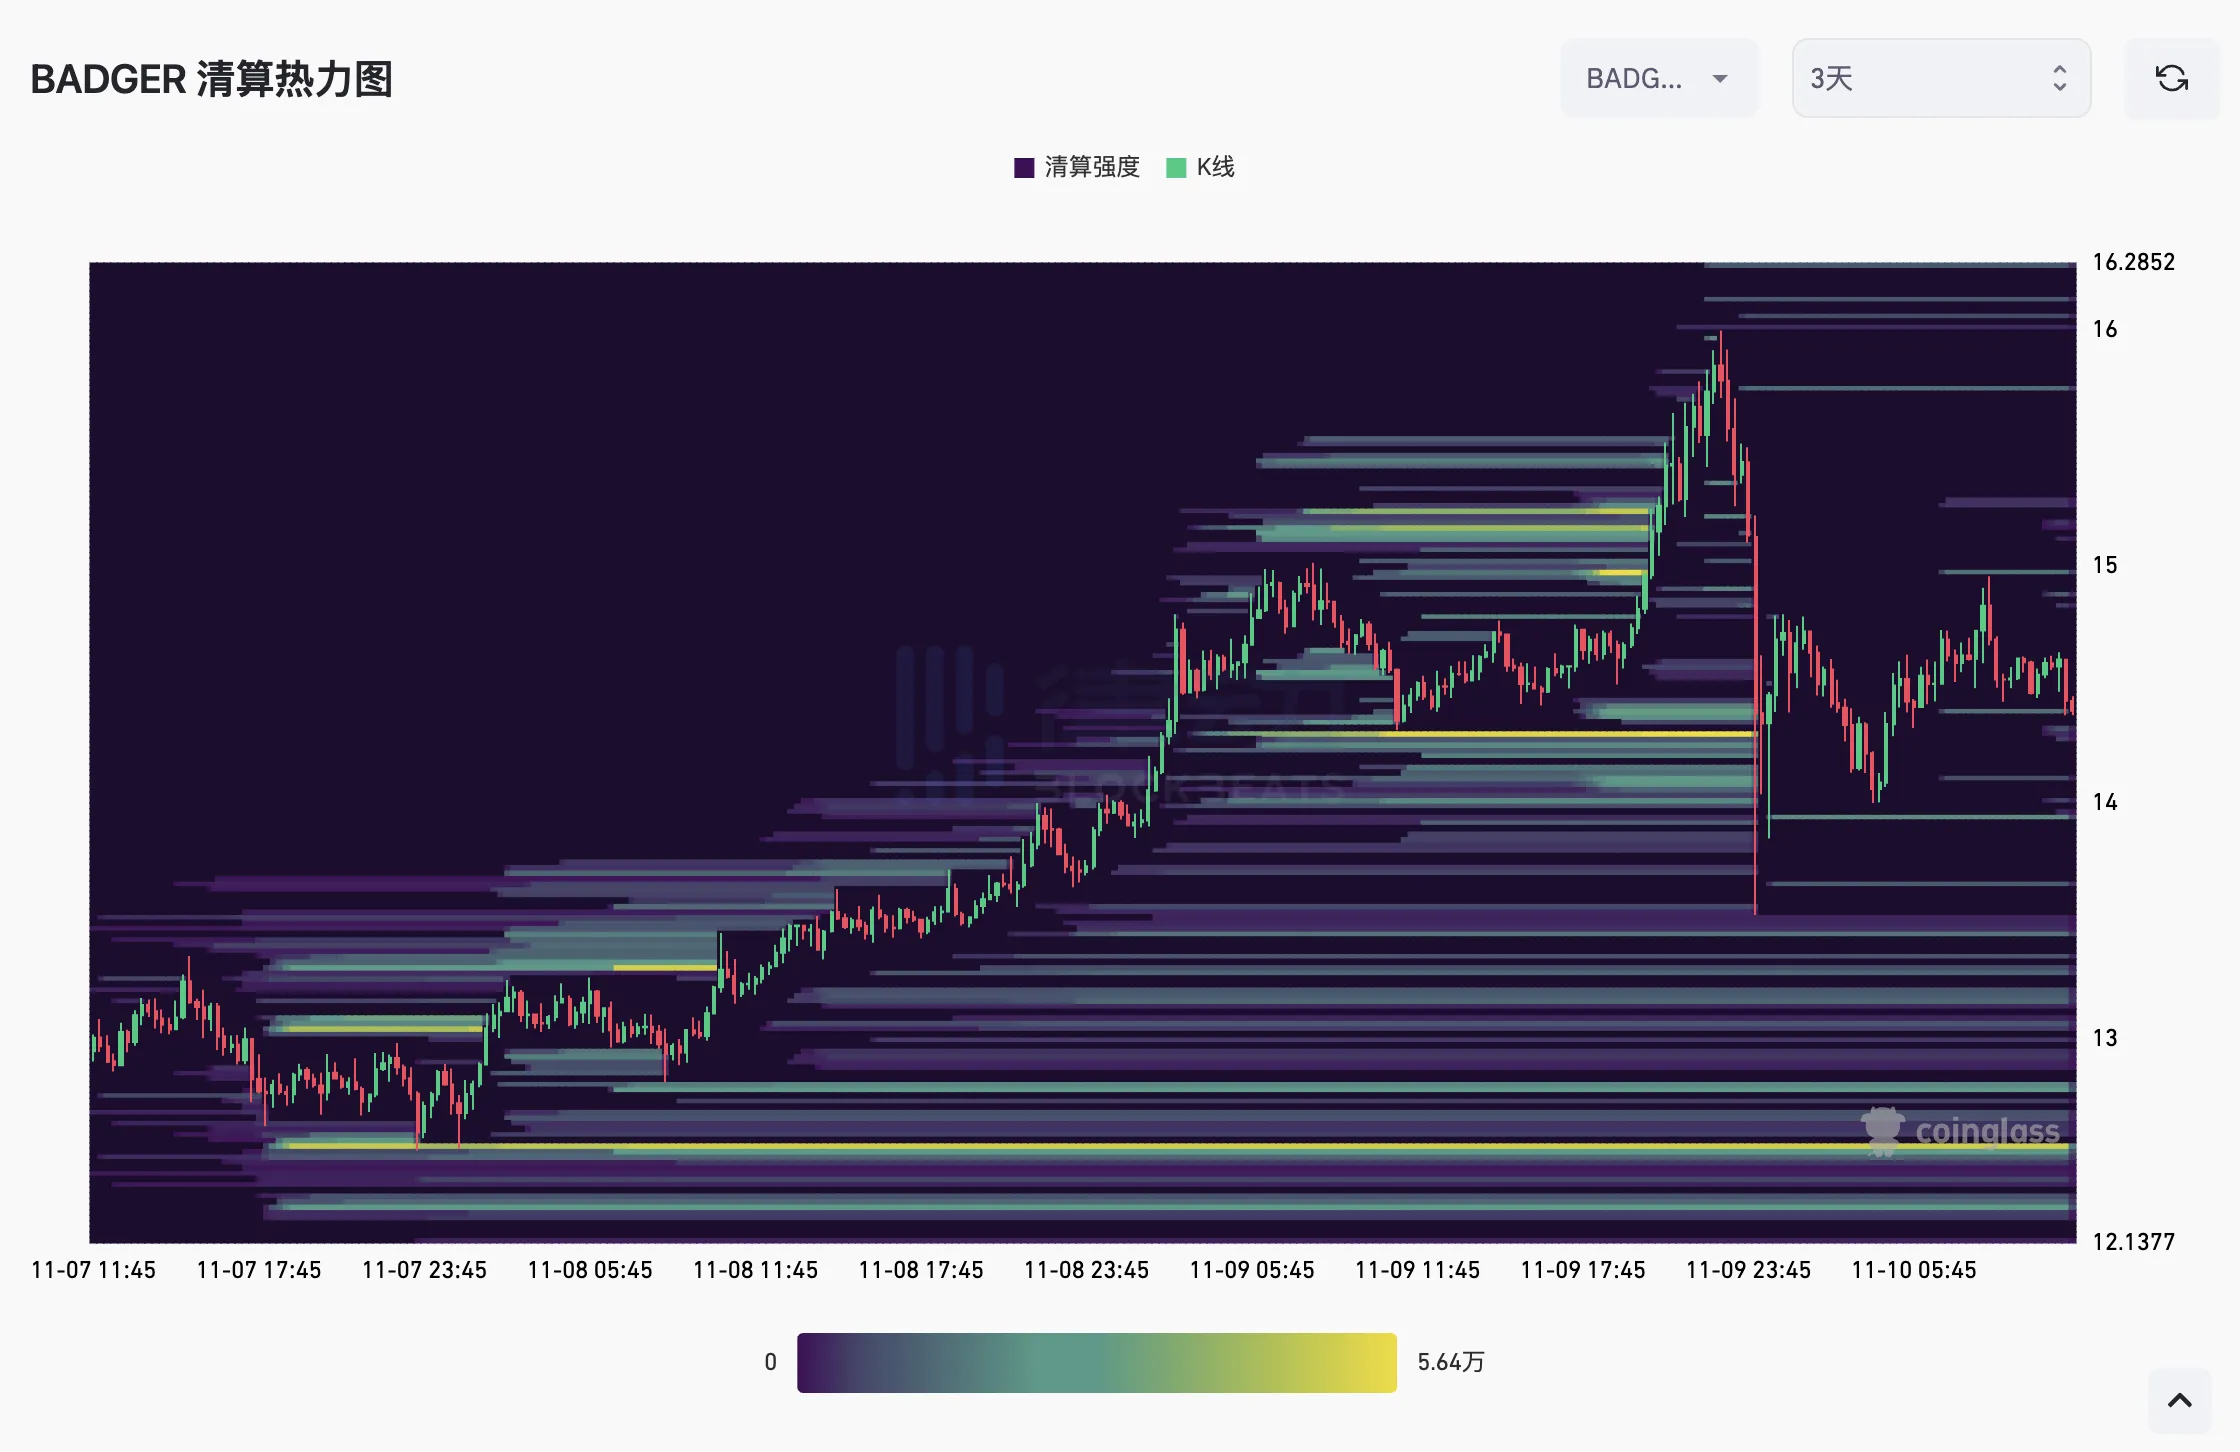Click the 12.1377 bottom price label

[2133, 1242]
